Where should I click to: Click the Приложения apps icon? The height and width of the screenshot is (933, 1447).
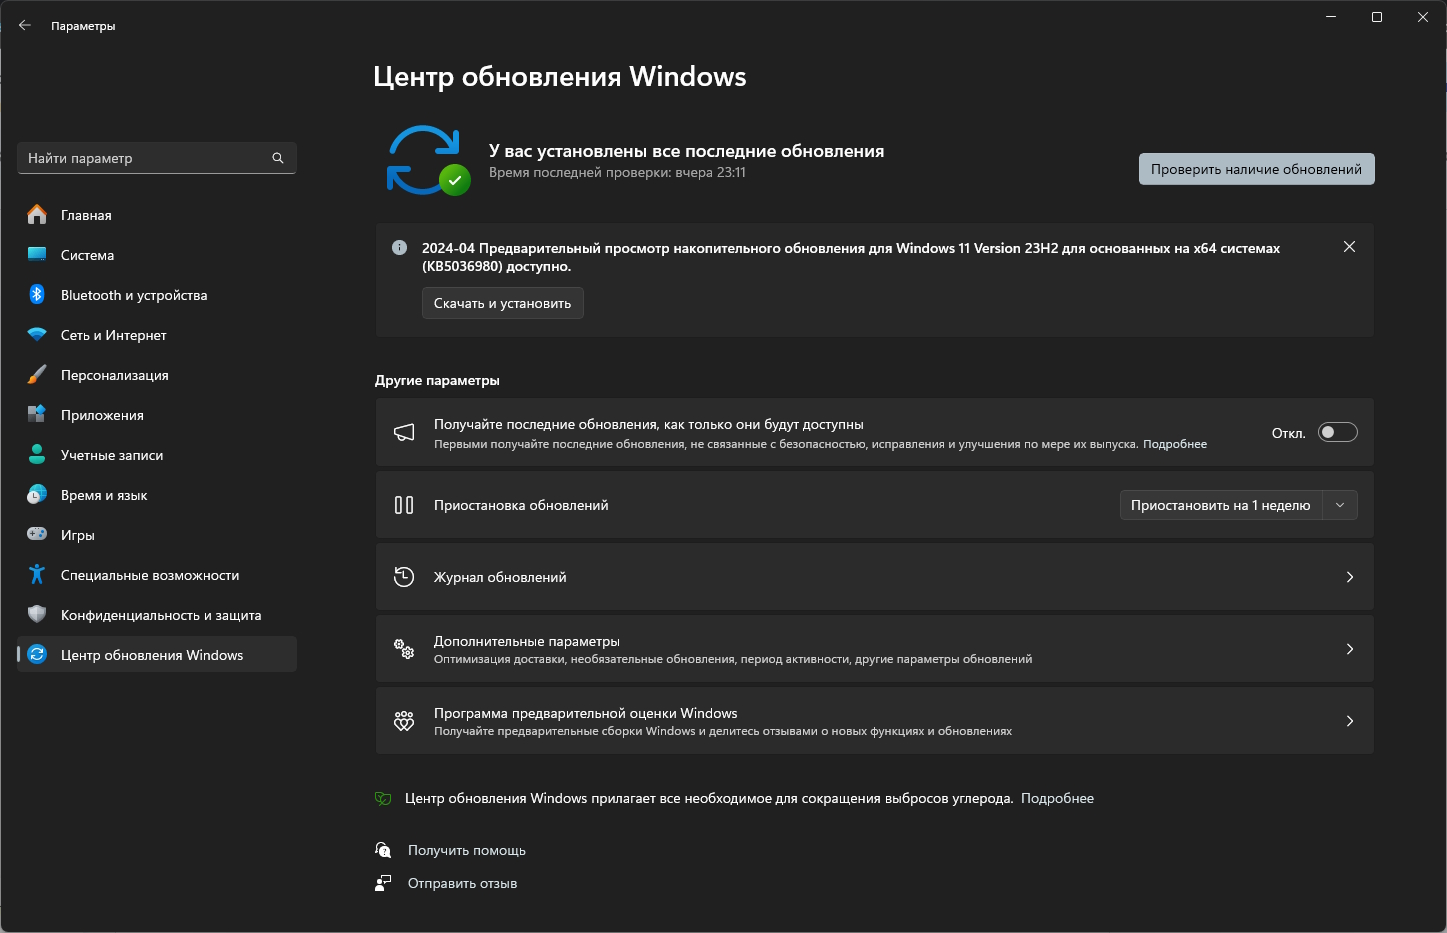pyautogui.click(x=37, y=415)
